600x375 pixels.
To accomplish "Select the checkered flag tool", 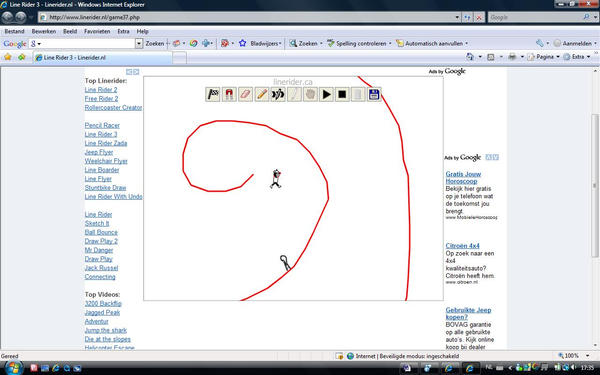I will pyautogui.click(x=213, y=94).
